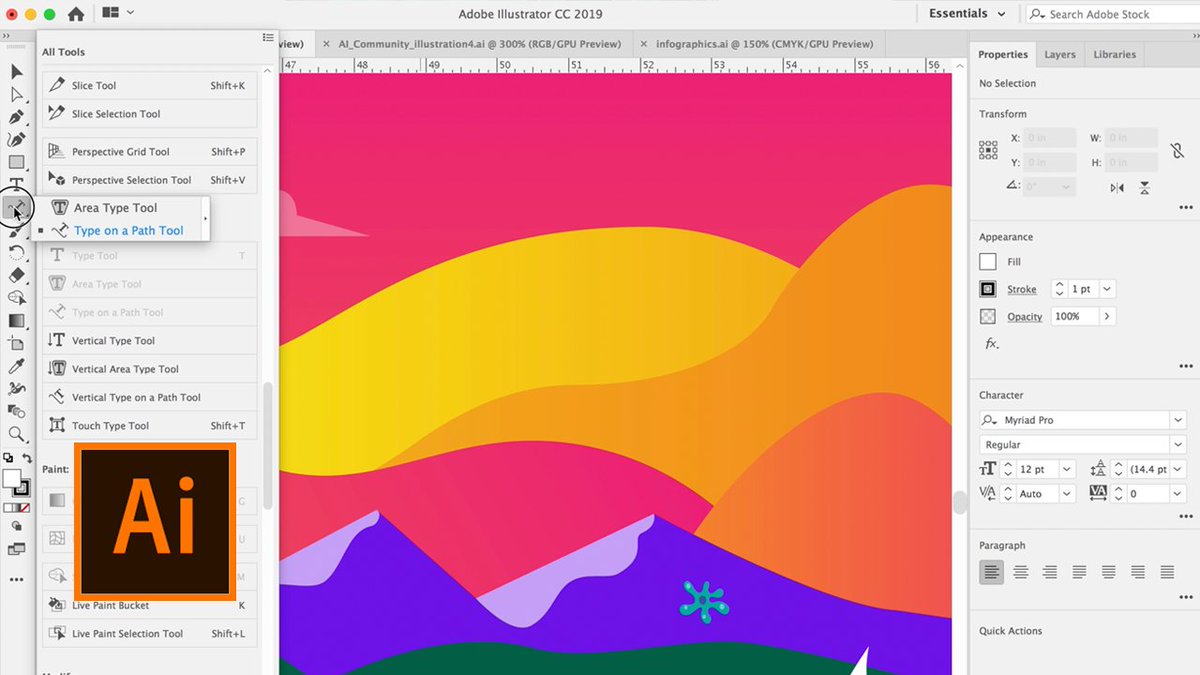Select the Type tool in toolbar

[x=16, y=184]
